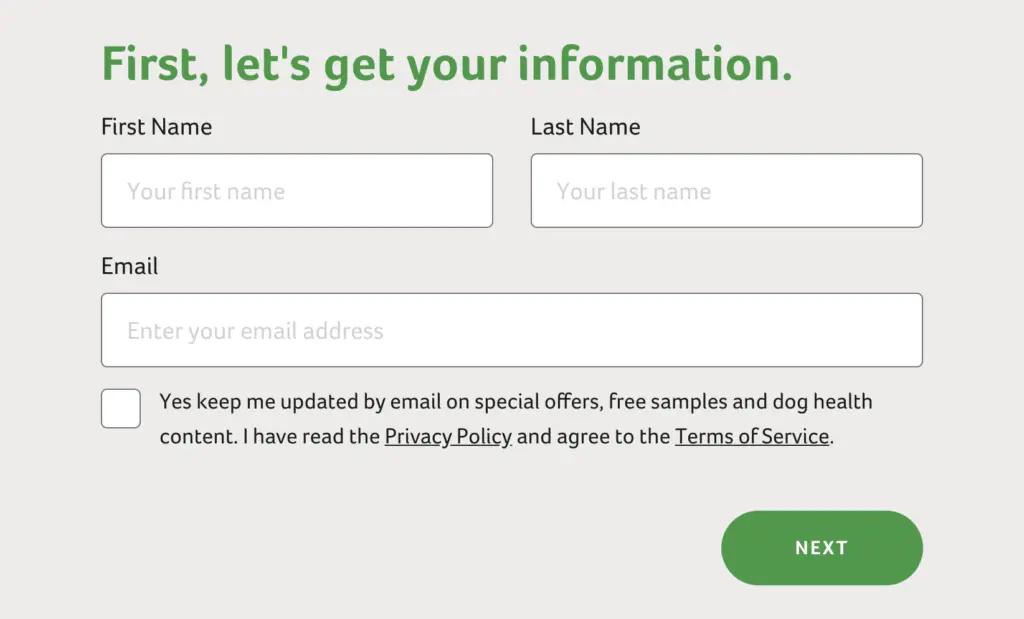1024x619 pixels.
Task: Activate the Email entry field below its label
Action: tap(511, 330)
